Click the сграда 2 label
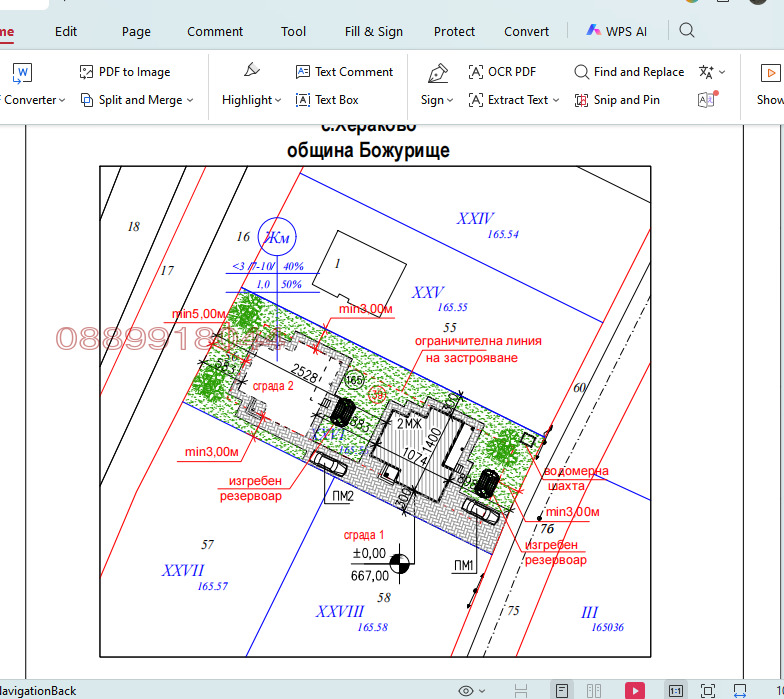 (273, 386)
